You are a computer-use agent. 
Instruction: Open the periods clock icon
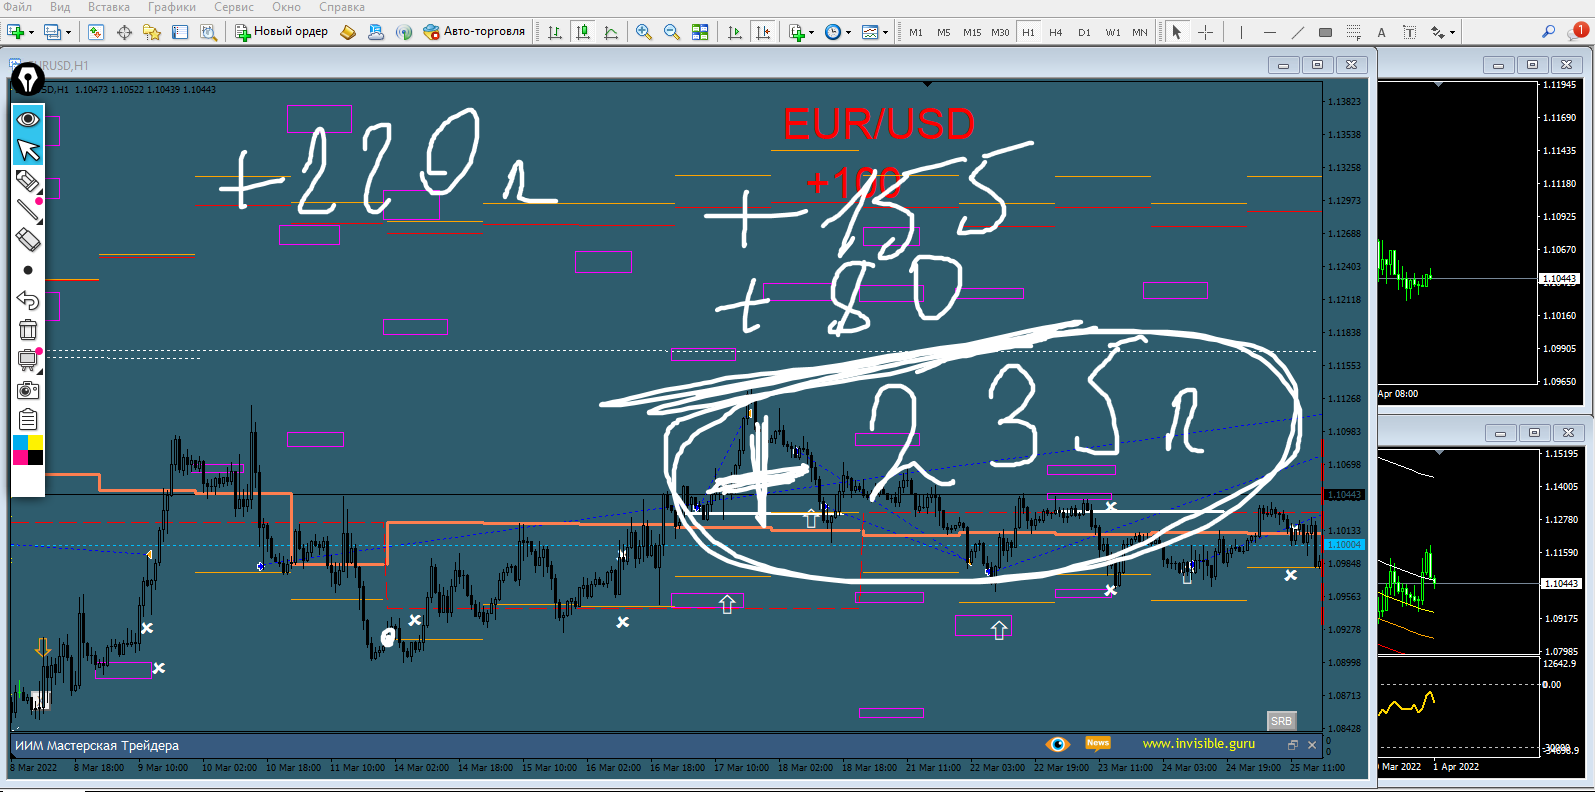832,32
